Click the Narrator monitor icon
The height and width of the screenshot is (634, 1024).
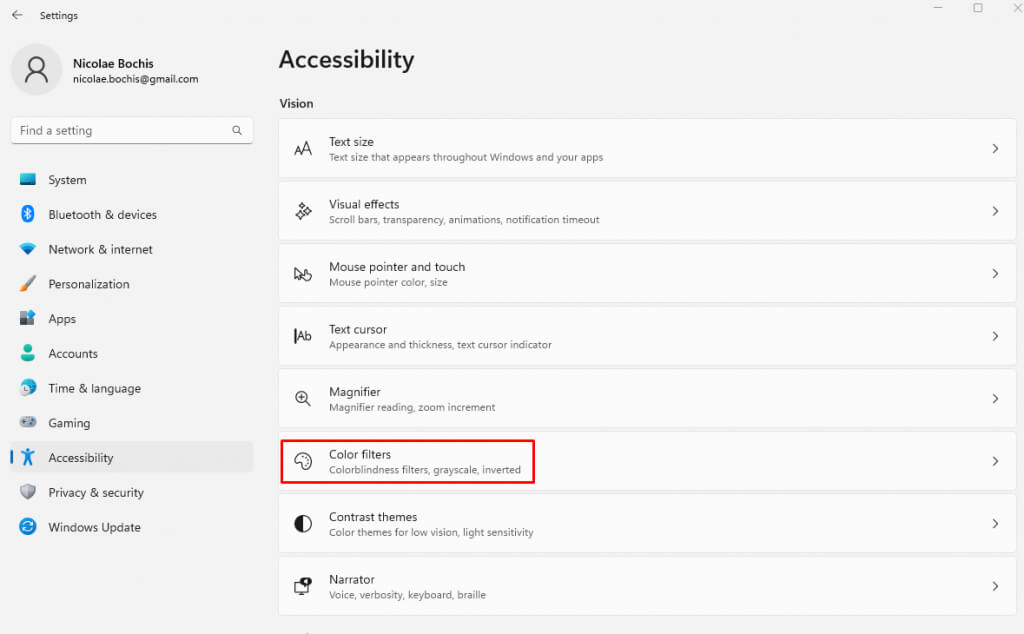coord(303,586)
